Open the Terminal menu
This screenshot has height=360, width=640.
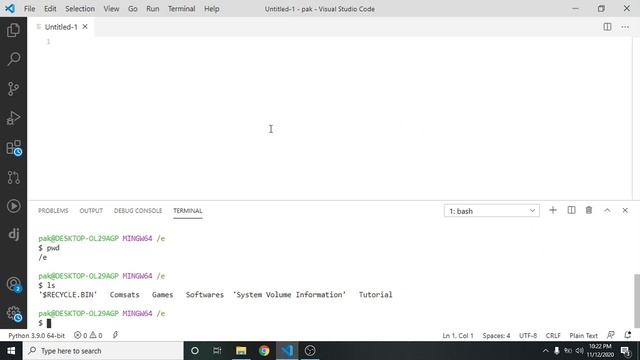[182, 9]
